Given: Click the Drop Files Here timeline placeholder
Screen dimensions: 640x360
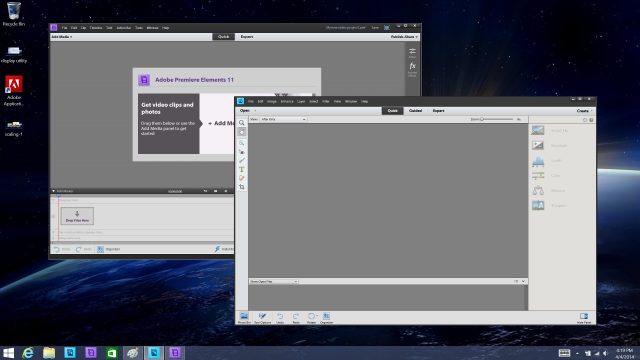Looking at the screenshot, I should pyautogui.click(x=77, y=216).
